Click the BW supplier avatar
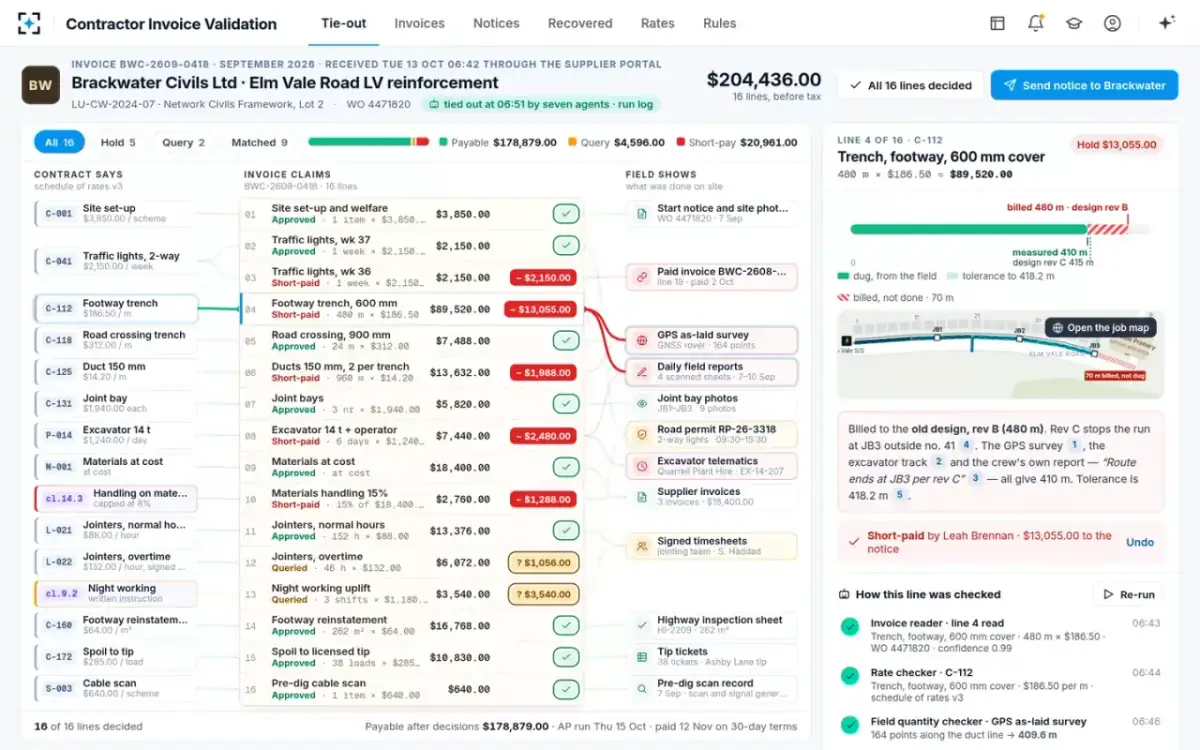The height and width of the screenshot is (750, 1200). pos(41,85)
